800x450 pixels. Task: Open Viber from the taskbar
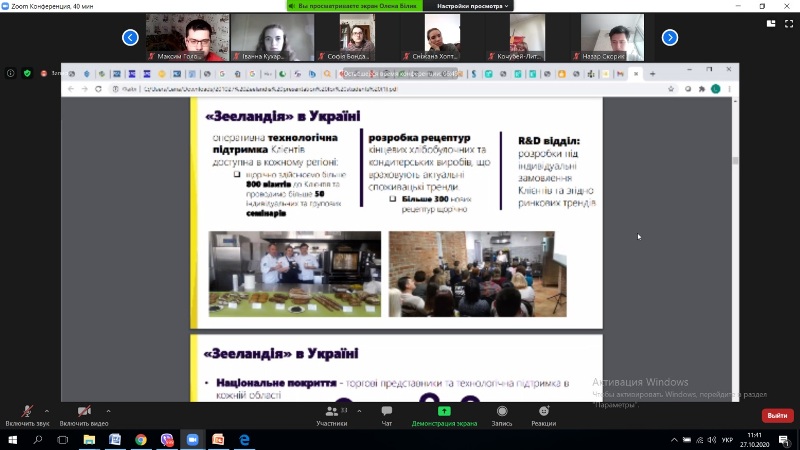tap(167, 440)
